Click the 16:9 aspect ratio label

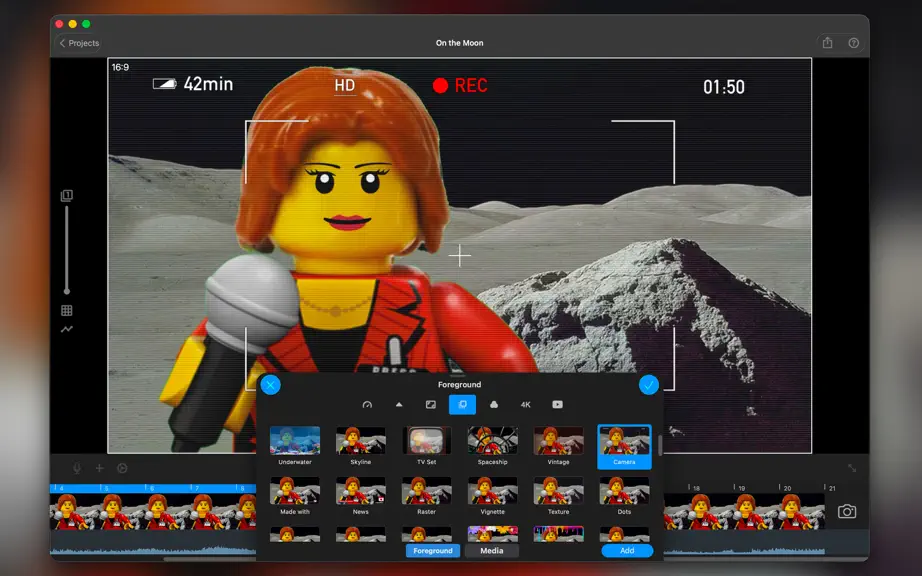120,68
